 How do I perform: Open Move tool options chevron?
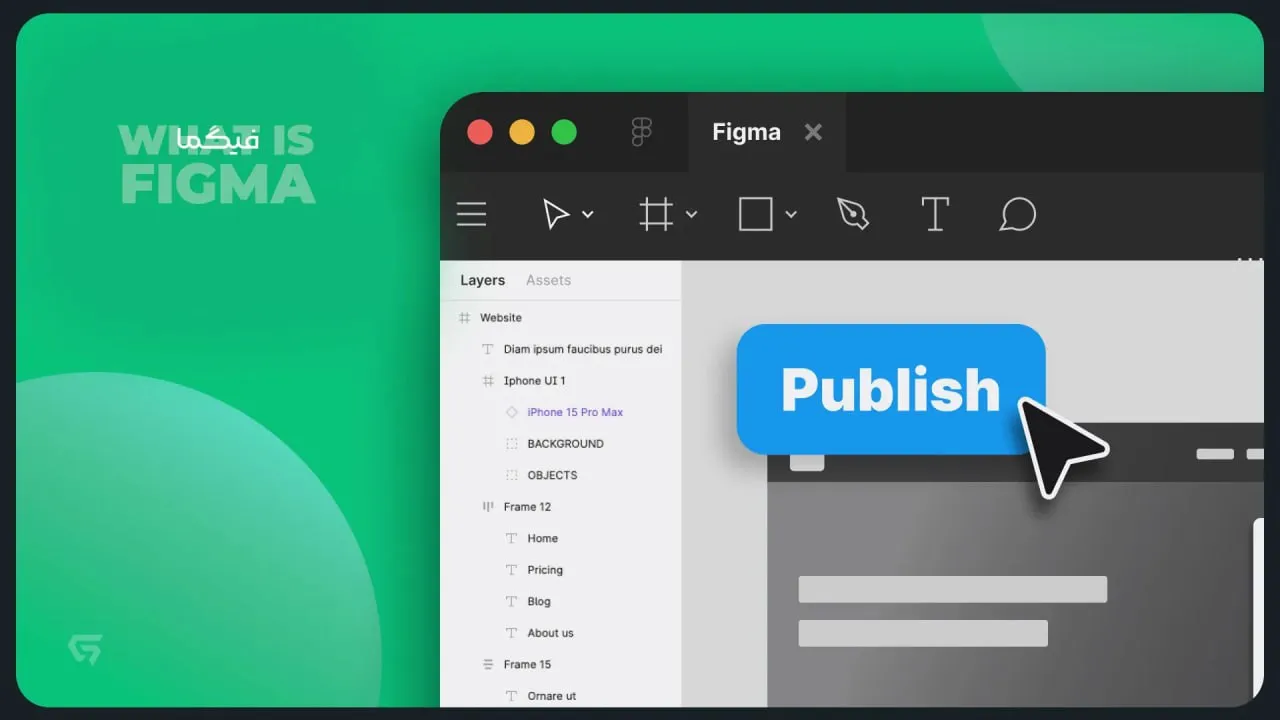[x=588, y=214]
